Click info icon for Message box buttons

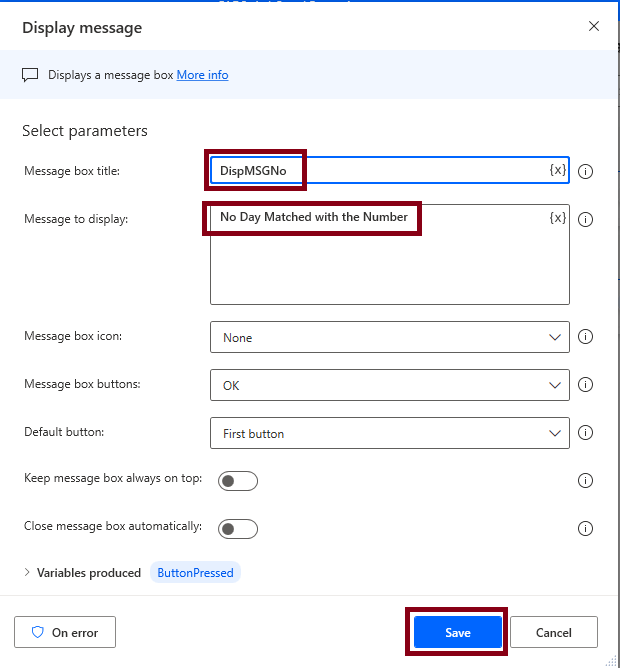(585, 385)
